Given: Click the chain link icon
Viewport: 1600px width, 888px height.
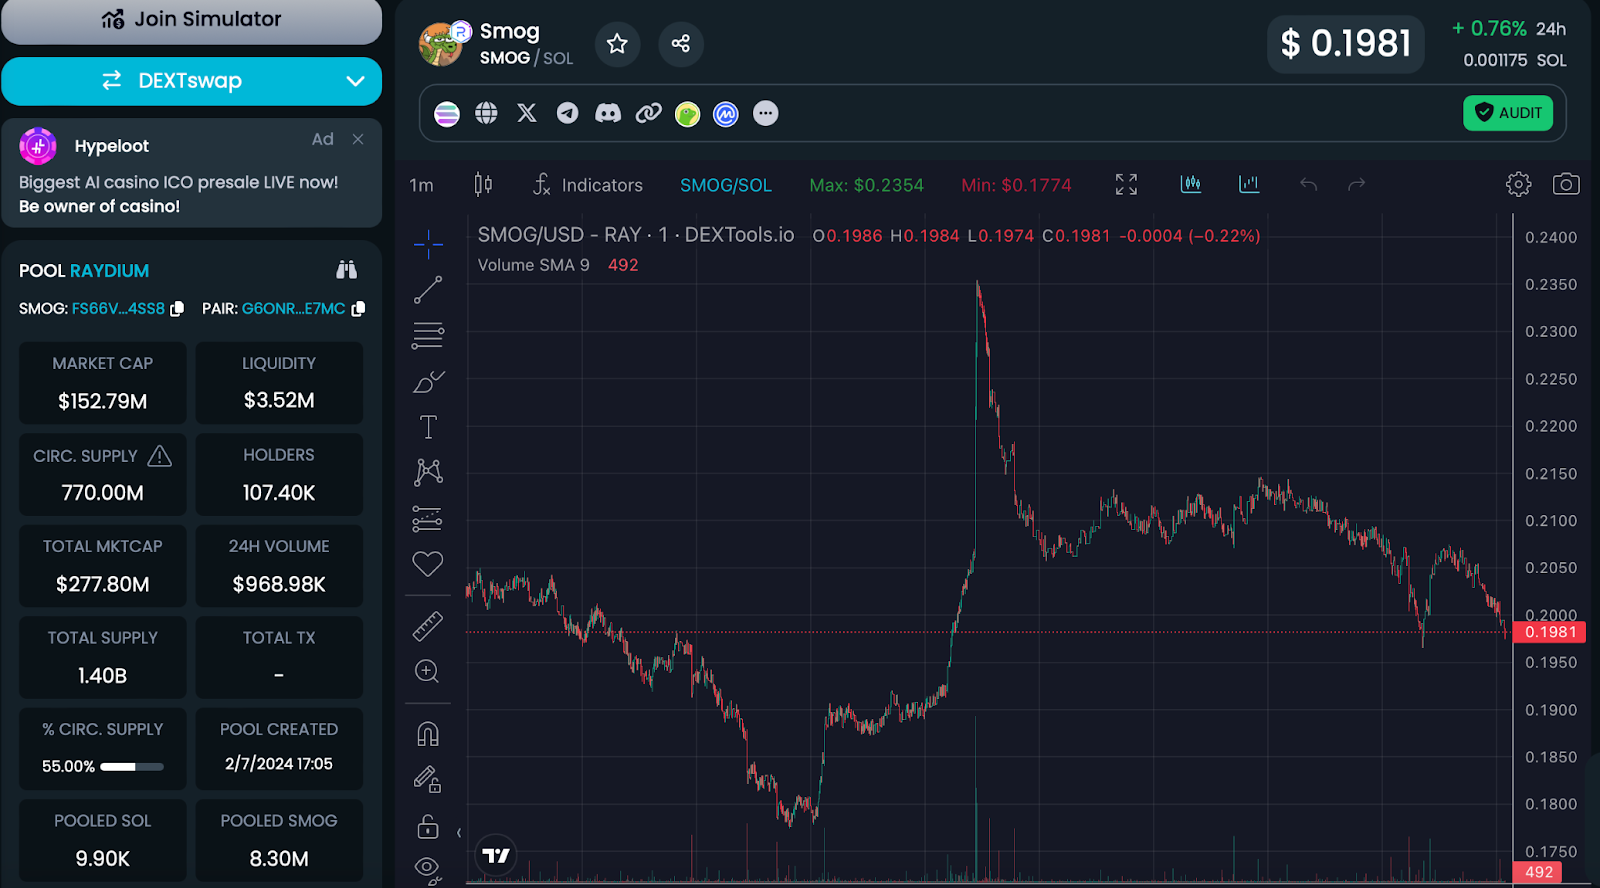Looking at the screenshot, I should 649,113.
